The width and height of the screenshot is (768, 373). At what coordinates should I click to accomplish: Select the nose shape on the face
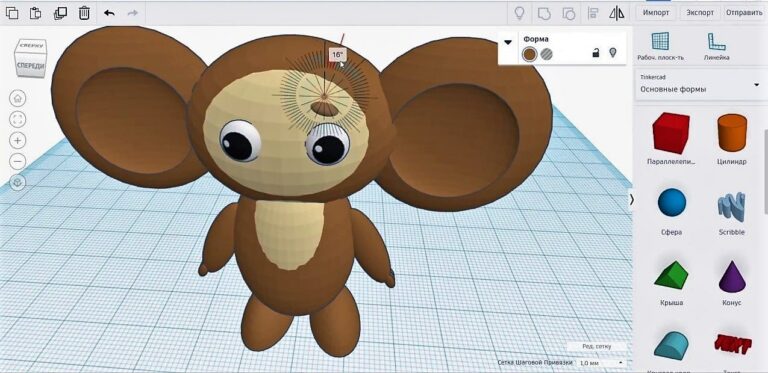(325, 109)
